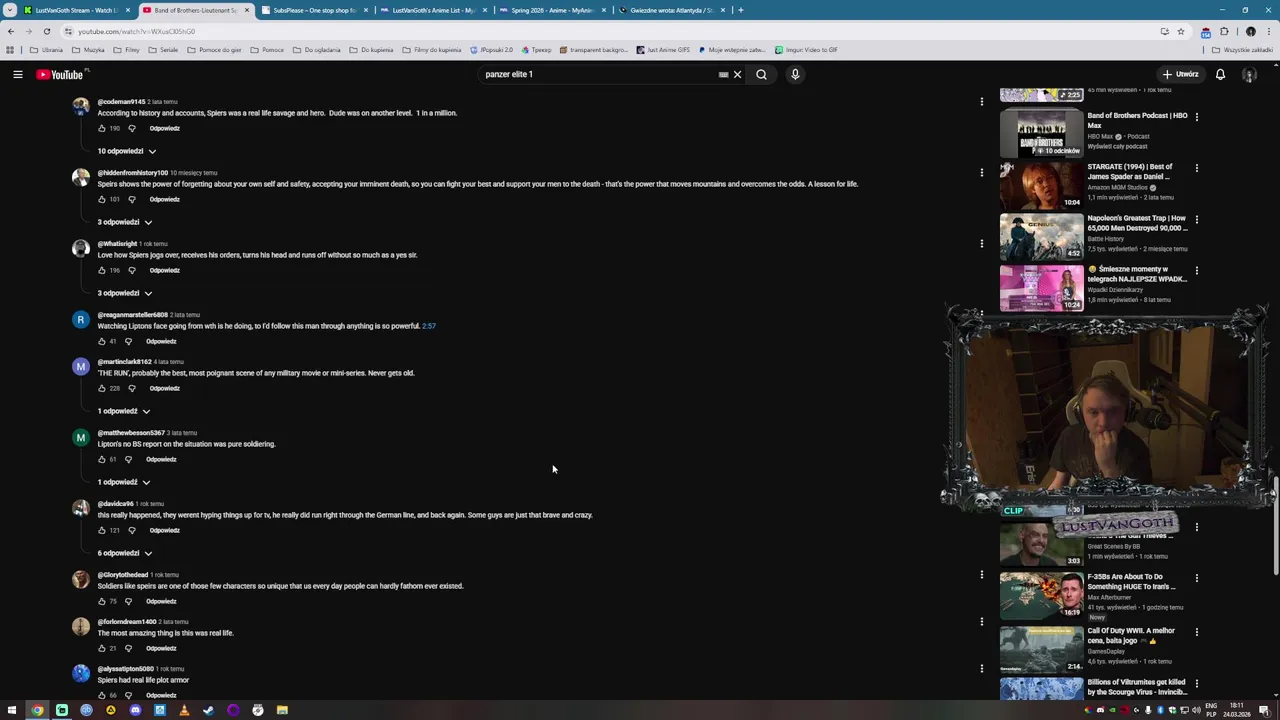Expand 3 odpowiedzi under @Whatisright comment
1280x720 pixels.
[125, 293]
